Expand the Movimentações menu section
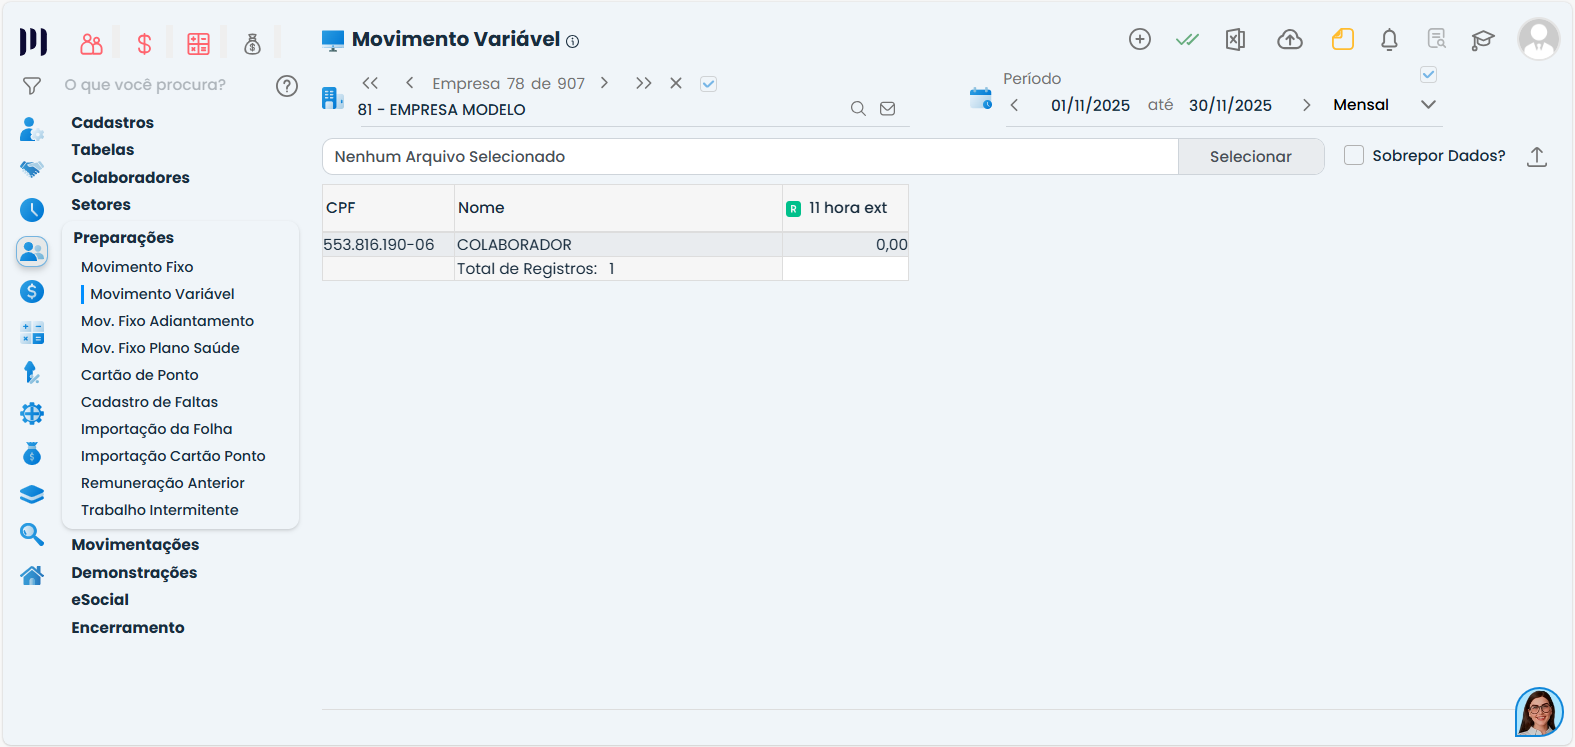The image size is (1575, 747). click(x=135, y=545)
